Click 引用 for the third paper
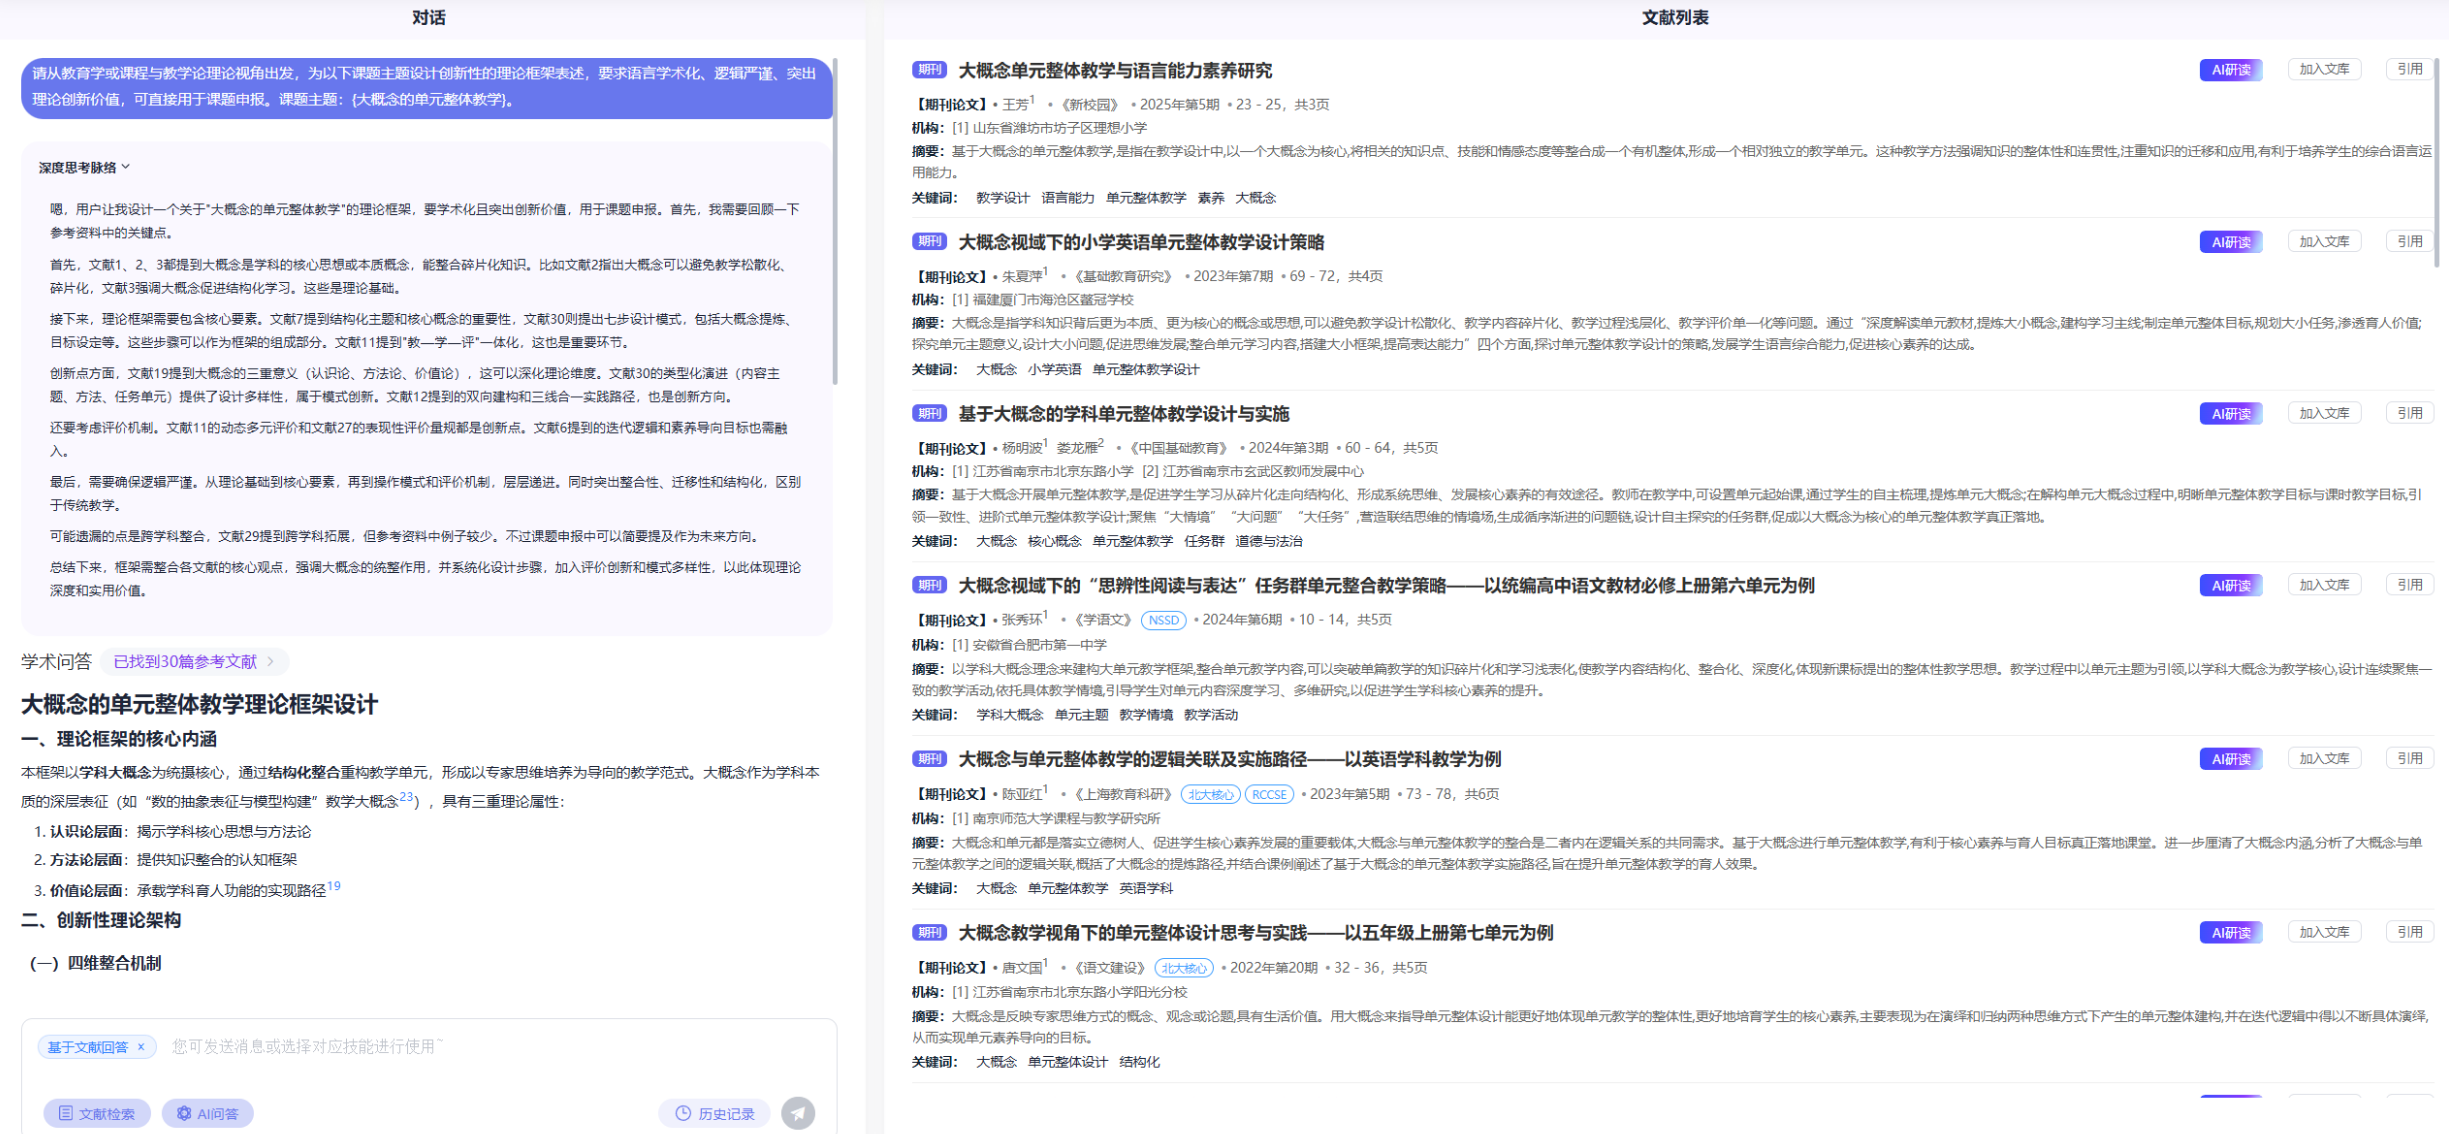This screenshot has width=2449, height=1134. point(2409,413)
